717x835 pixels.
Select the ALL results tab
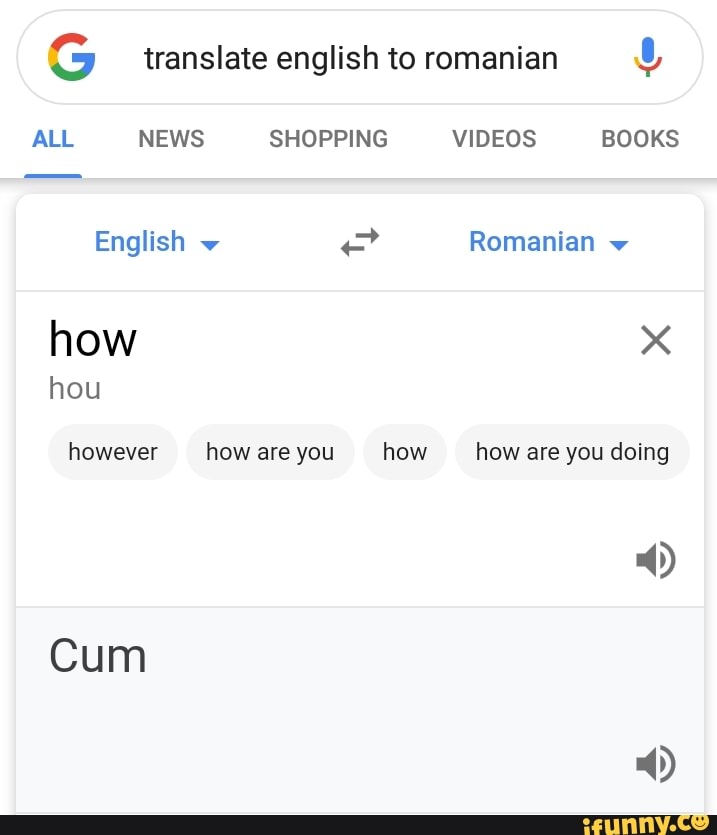click(52, 139)
